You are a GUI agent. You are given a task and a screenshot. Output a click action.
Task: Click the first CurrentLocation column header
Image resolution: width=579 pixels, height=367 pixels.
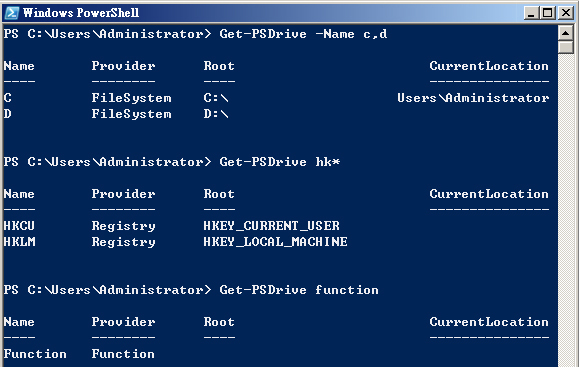[489, 66]
